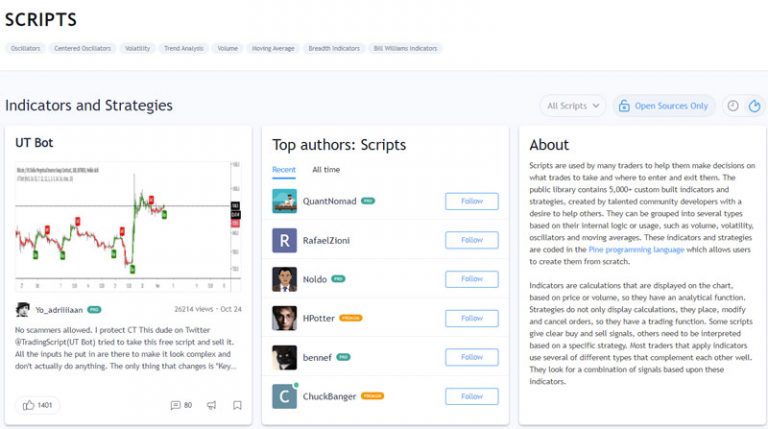This screenshot has height=429, width=768.
Task: Open Noldo's avatar picture
Action: coord(285,279)
